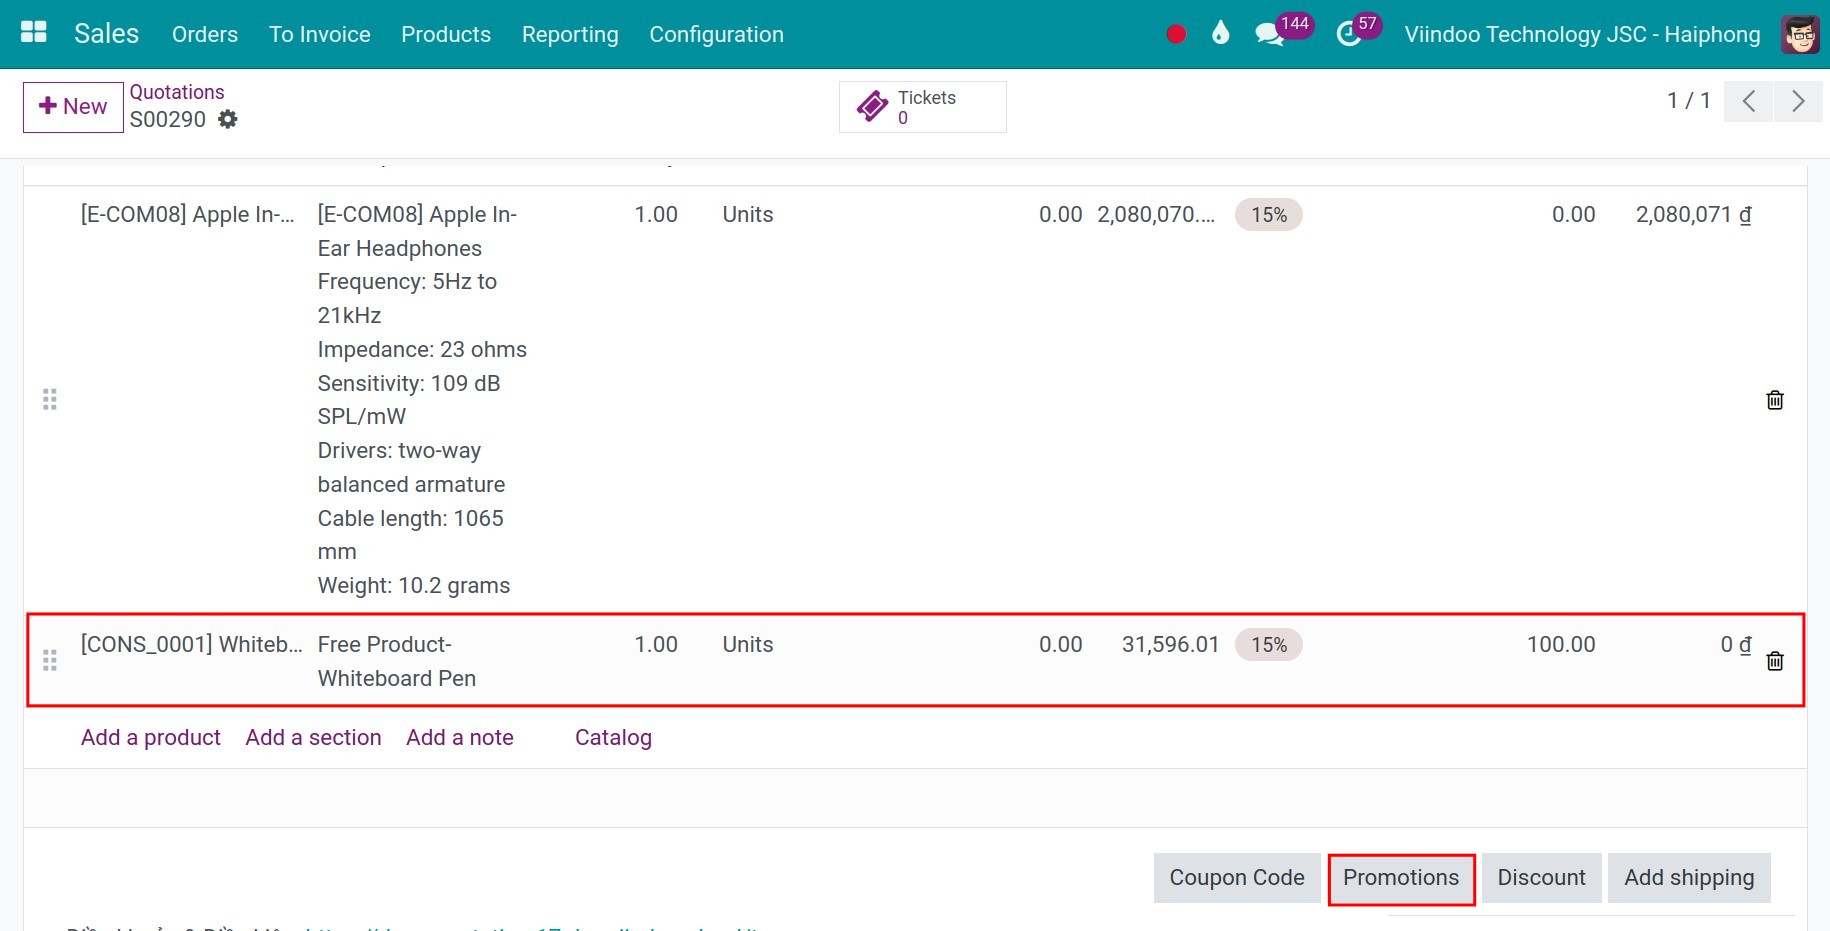1830x931 pixels.
Task: Create a New quotation
Action: [73, 107]
